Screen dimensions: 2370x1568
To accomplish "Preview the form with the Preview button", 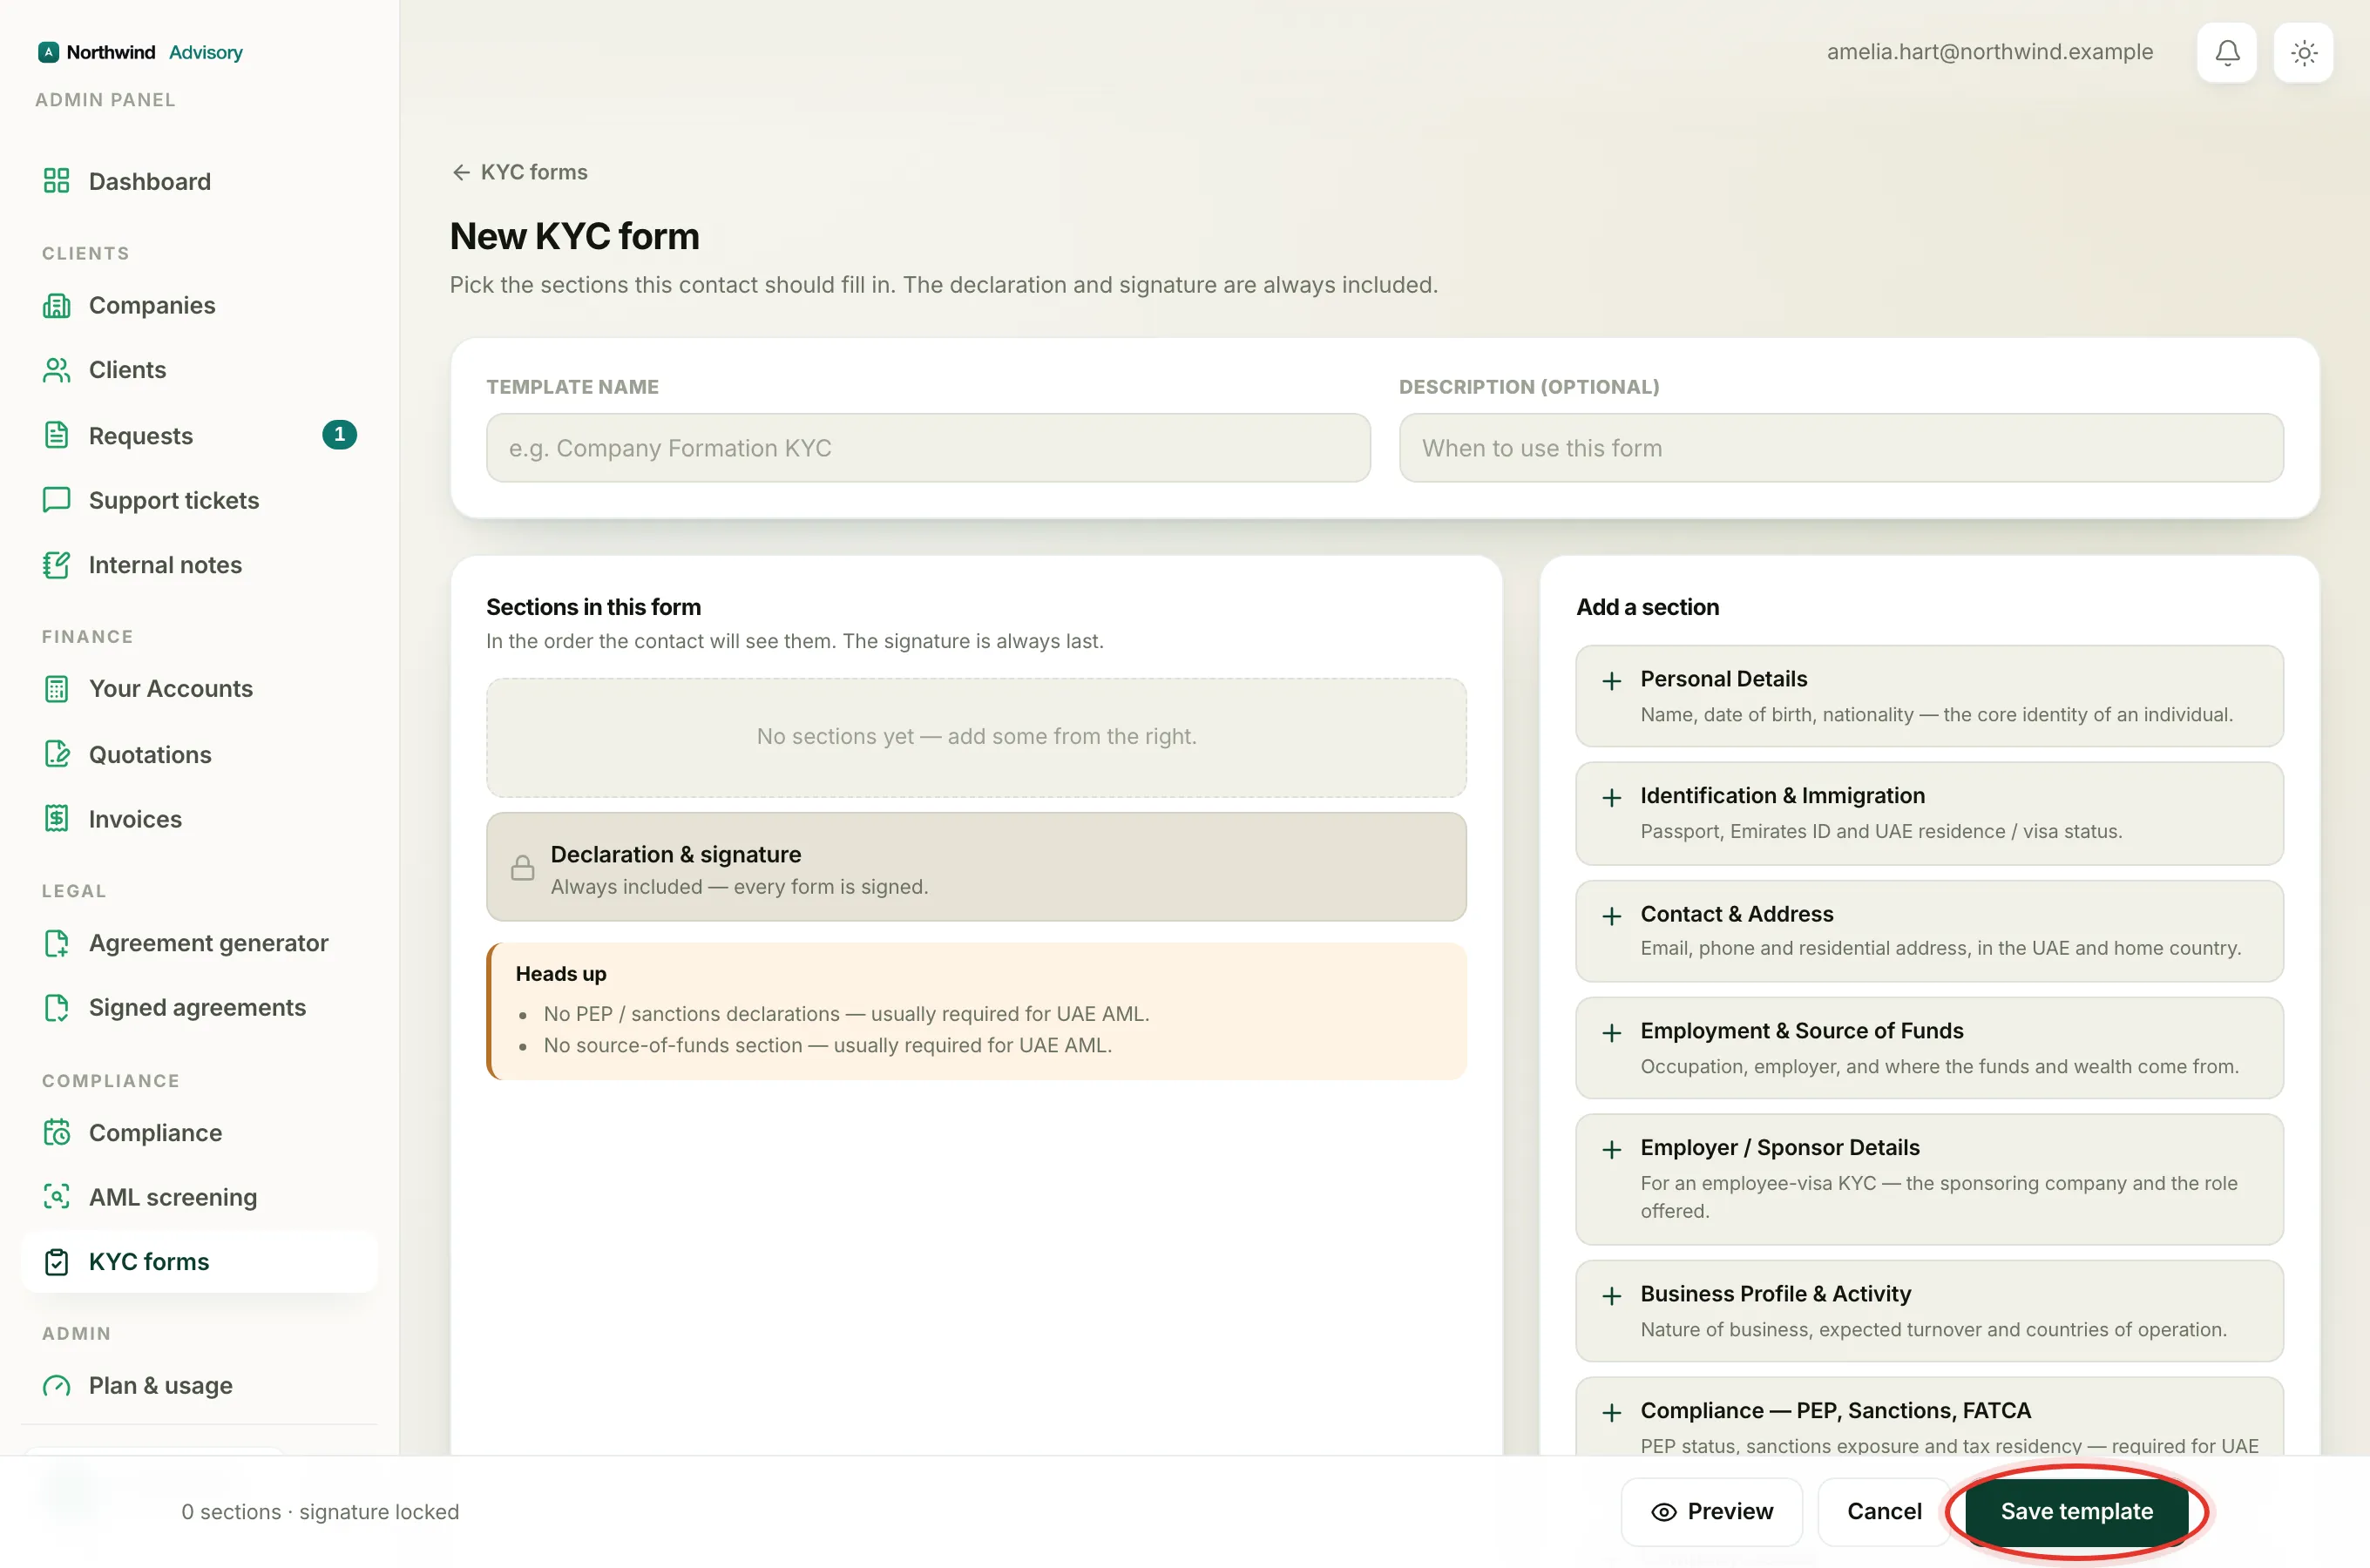I will pyautogui.click(x=1711, y=1511).
